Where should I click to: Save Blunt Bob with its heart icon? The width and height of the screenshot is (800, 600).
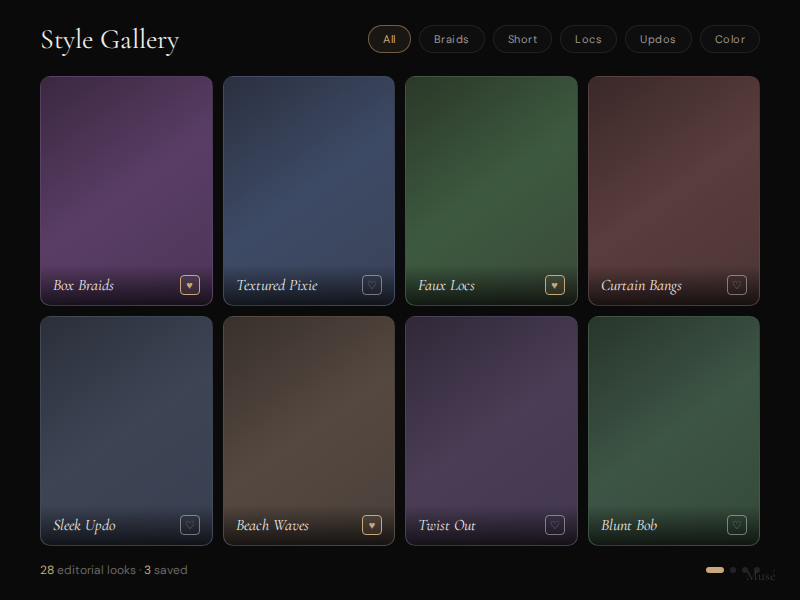coord(737,525)
